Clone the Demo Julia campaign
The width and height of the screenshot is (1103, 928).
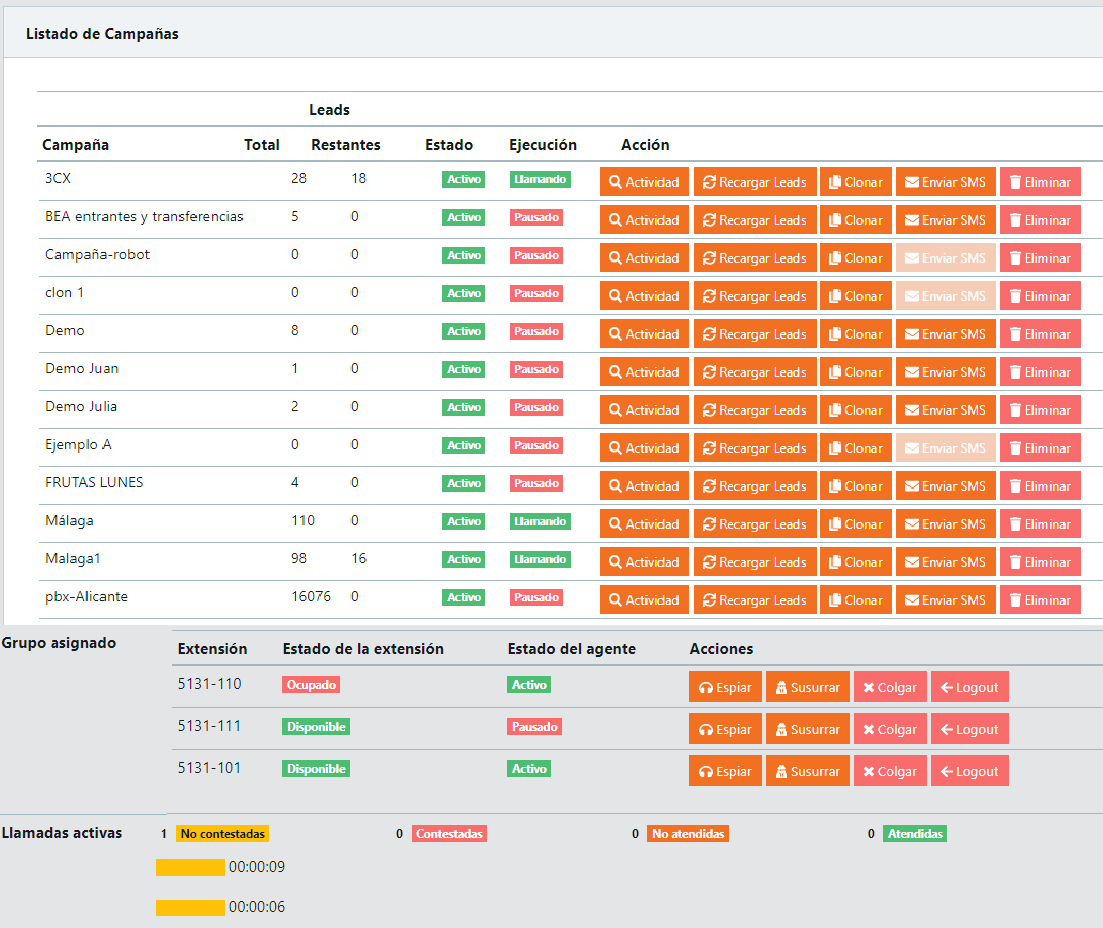click(x=855, y=410)
